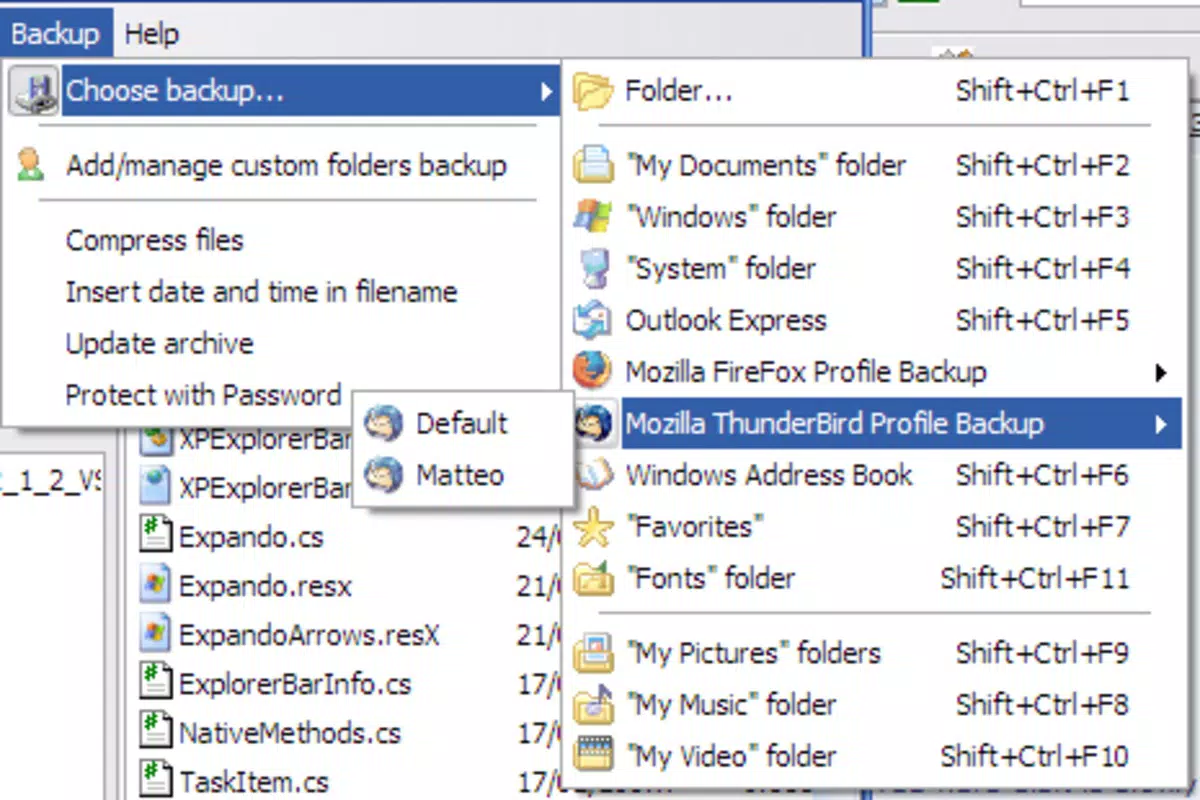Select Expando.resx in the file list

pyautogui.click(x=265, y=587)
